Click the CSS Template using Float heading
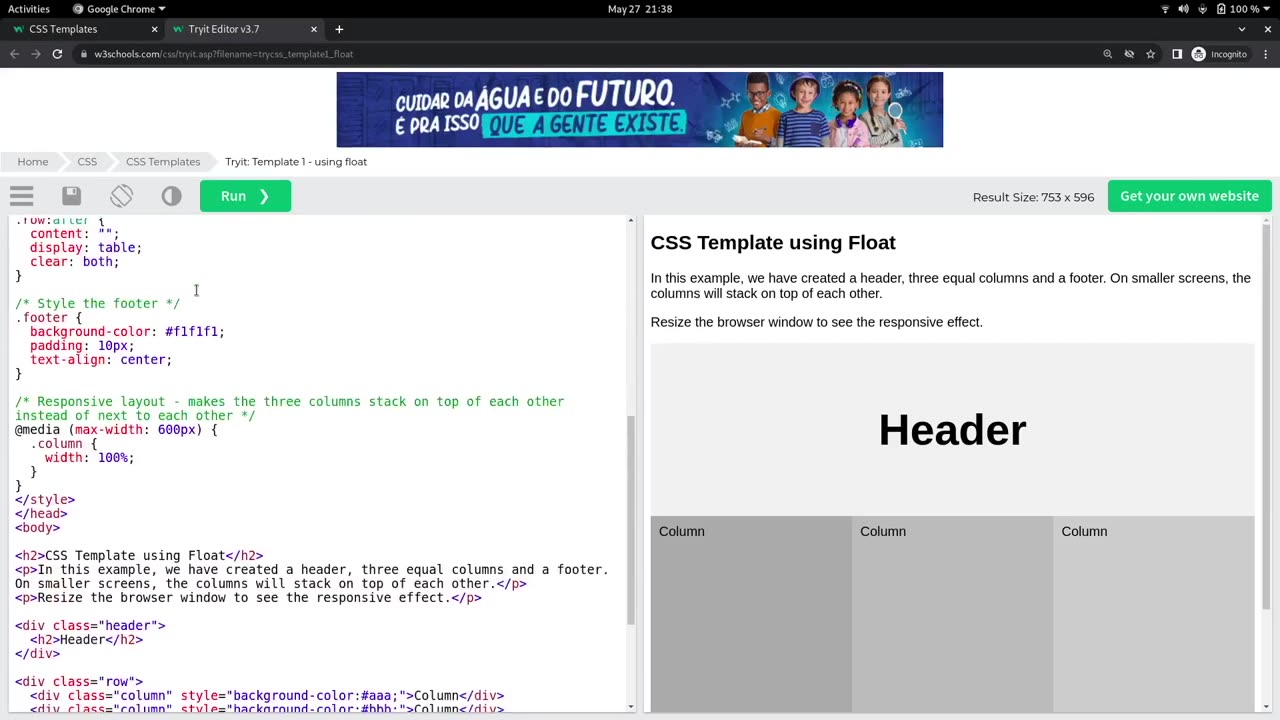Viewport: 1280px width, 720px height. point(773,242)
